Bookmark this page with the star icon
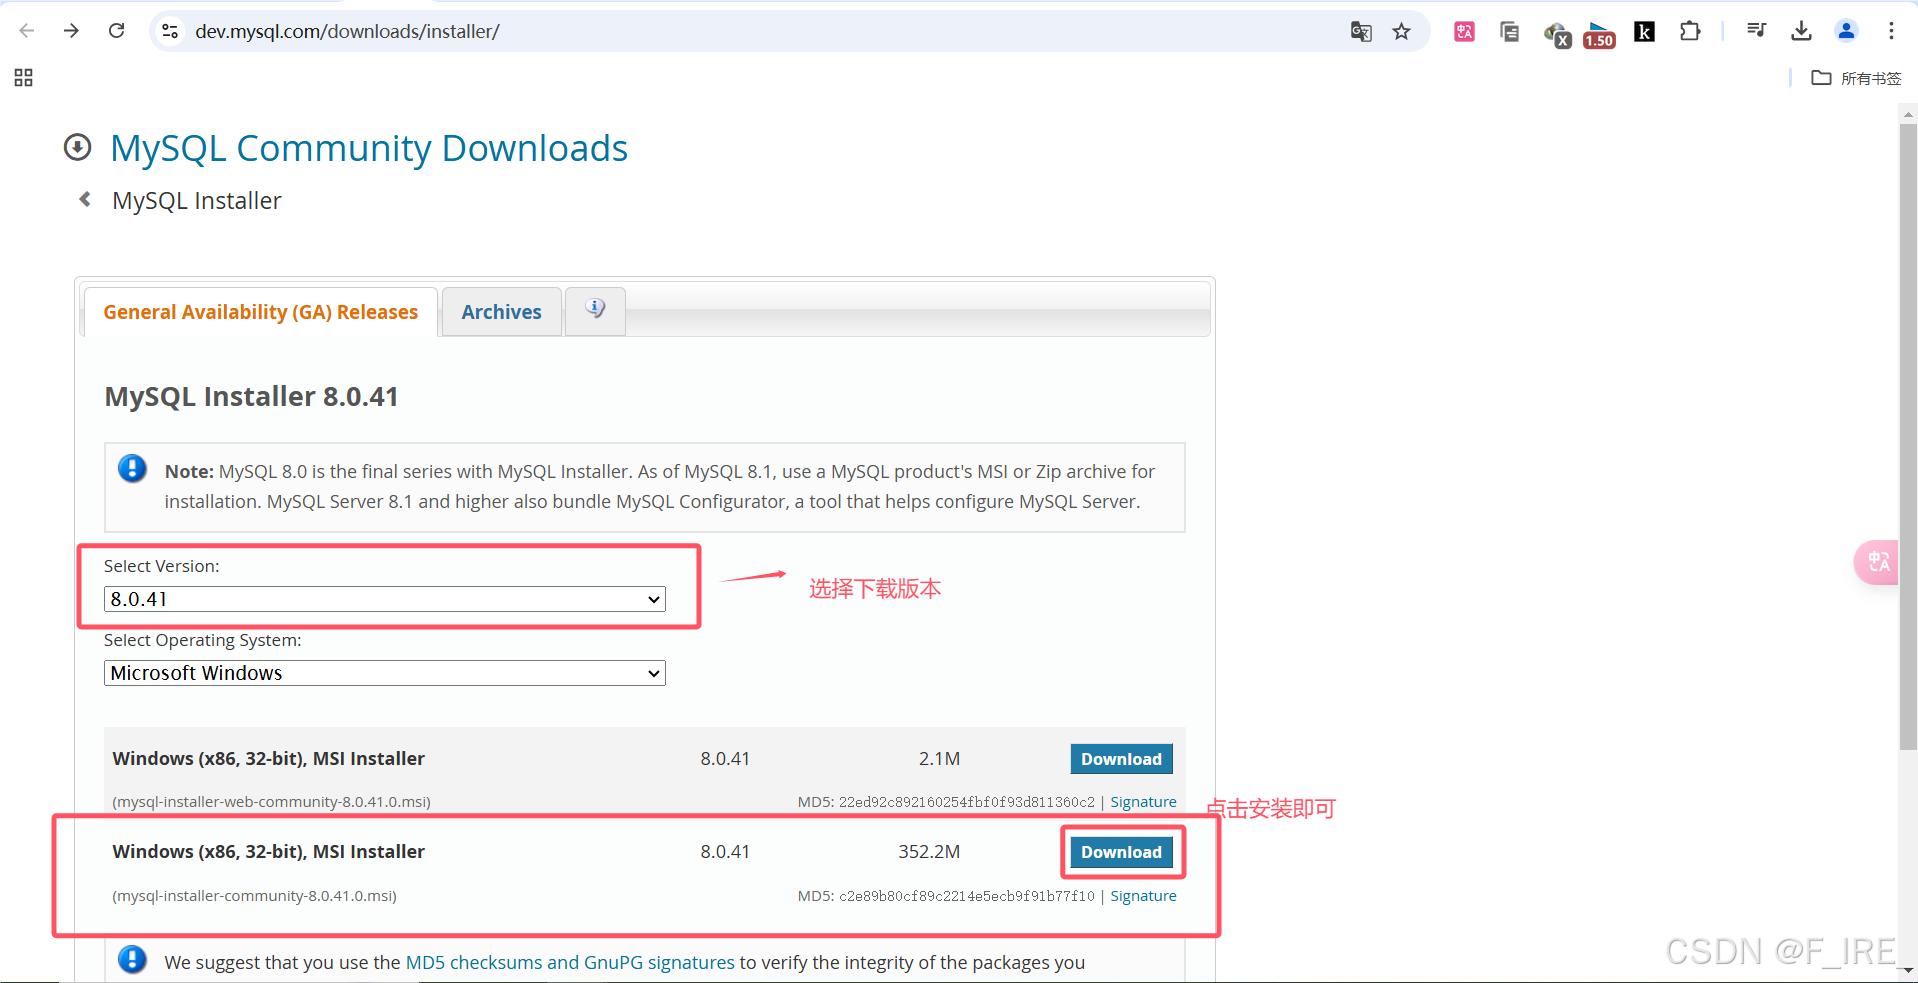 (x=1402, y=31)
